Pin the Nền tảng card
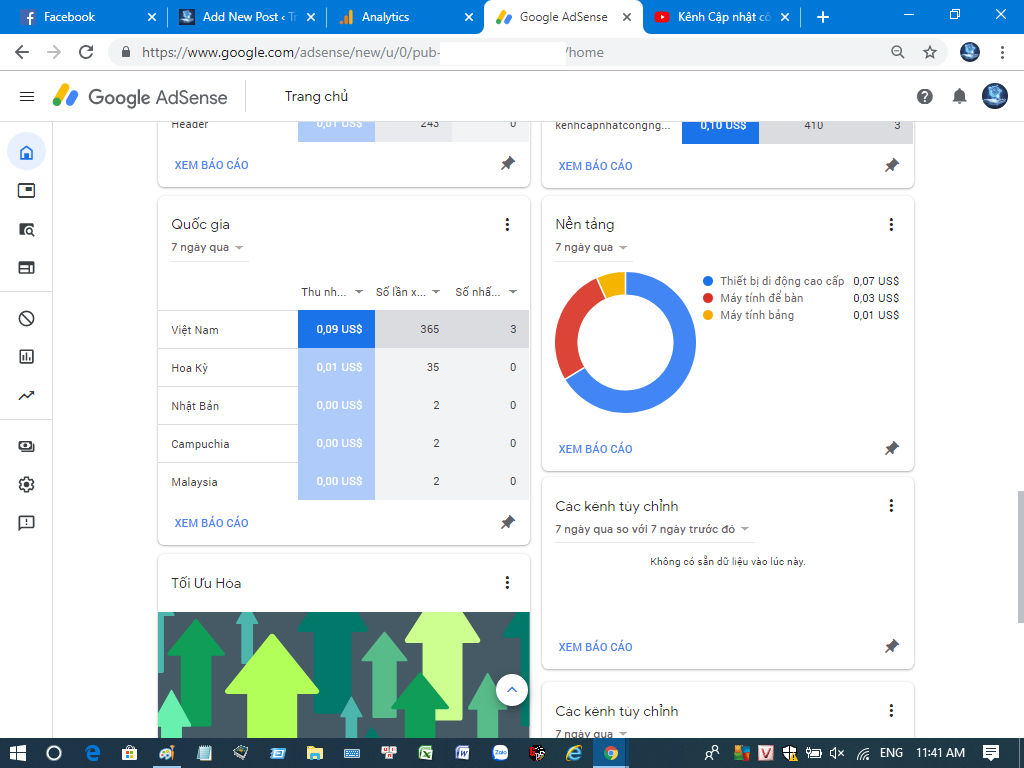The image size is (1024, 768). pyautogui.click(x=892, y=449)
